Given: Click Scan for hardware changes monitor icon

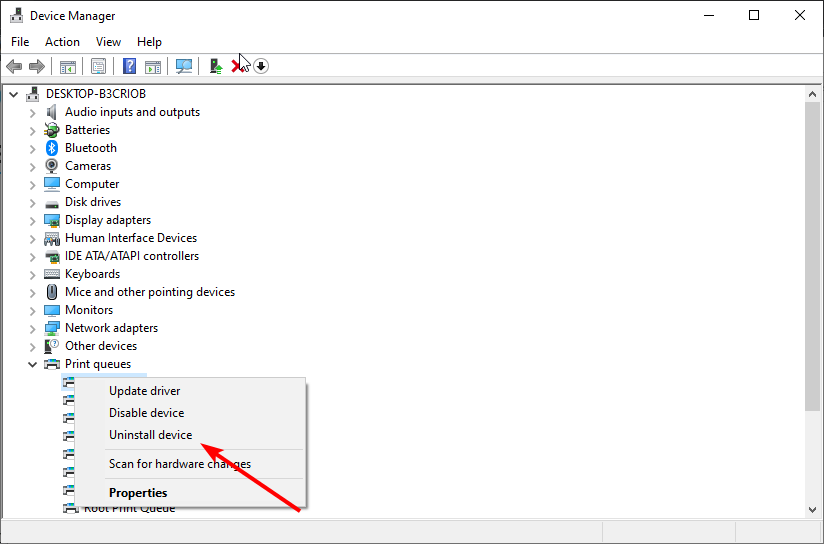Looking at the screenshot, I should [184, 66].
